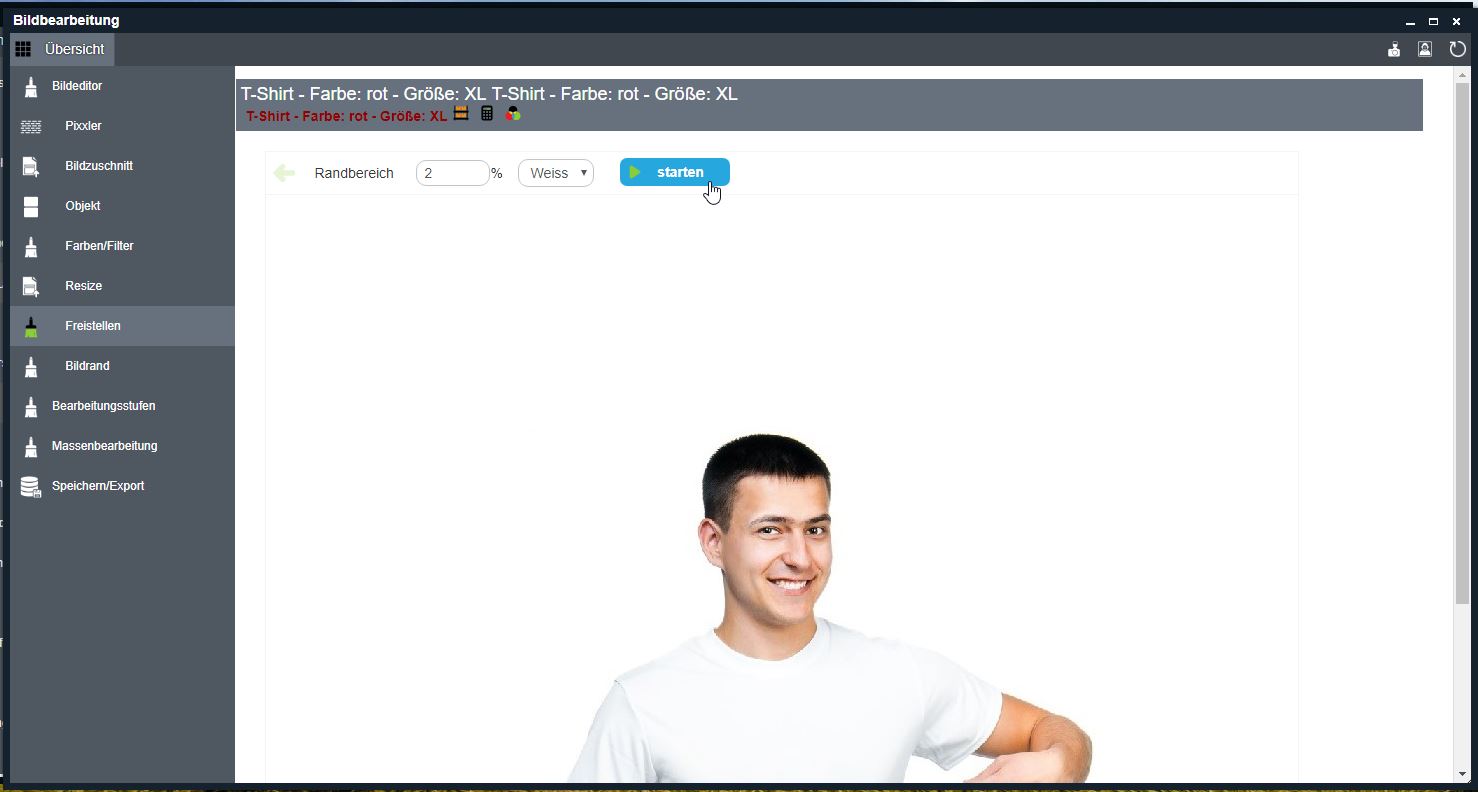The width and height of the screenshot is (1478, 792).
Task: Open the Bearbeitungsstufen menu entry
Action: 122,406
